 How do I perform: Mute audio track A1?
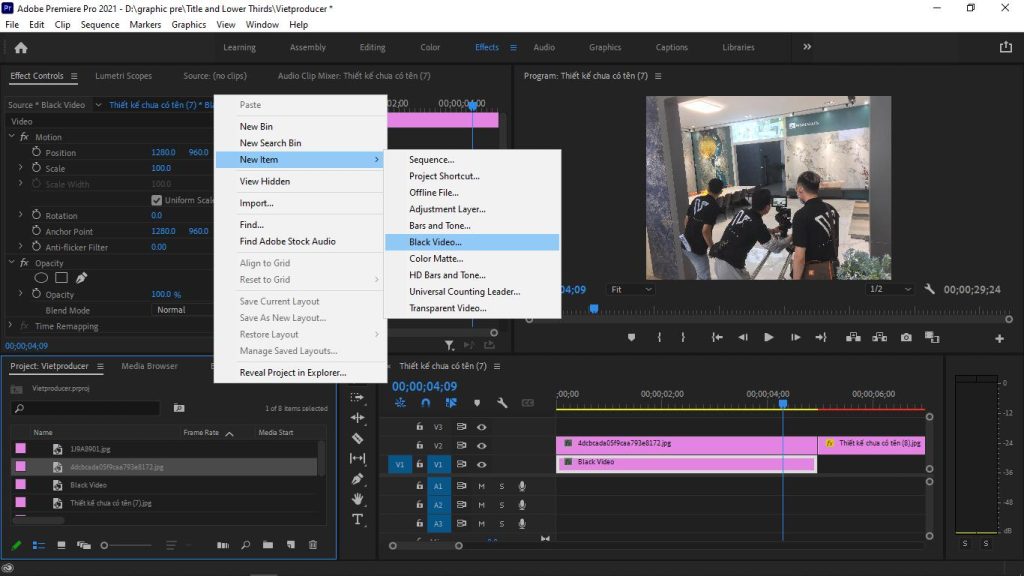pyautogui.click(x=481, y=487)
